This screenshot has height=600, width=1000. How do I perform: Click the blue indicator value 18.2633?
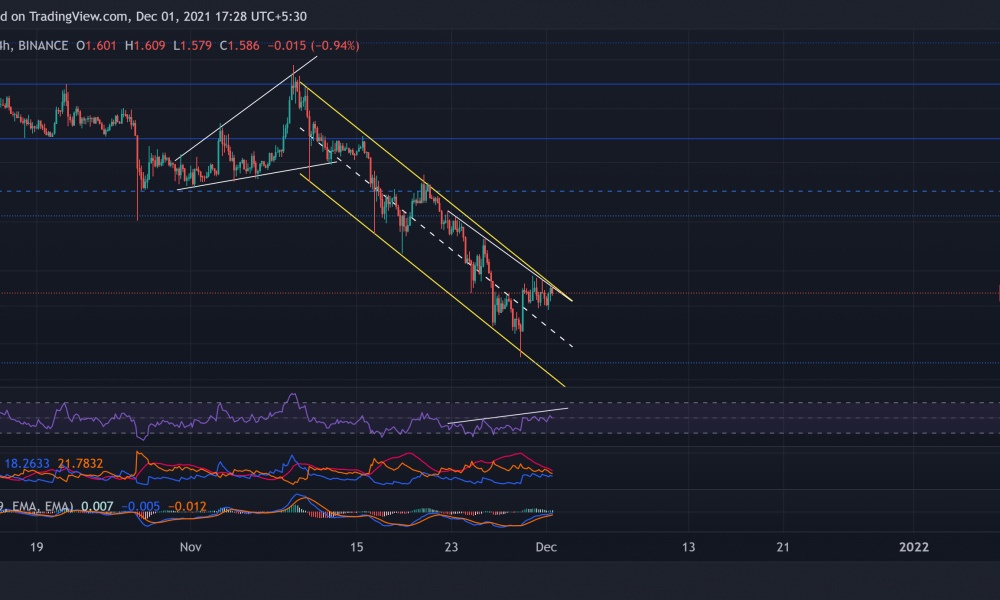coord(27,464)
